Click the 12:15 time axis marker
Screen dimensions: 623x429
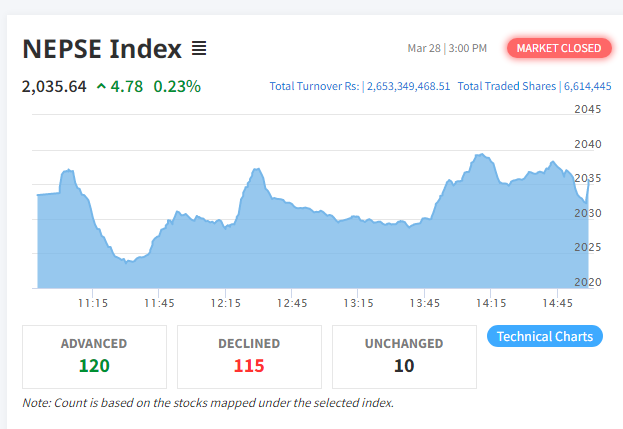pos(226,303)
